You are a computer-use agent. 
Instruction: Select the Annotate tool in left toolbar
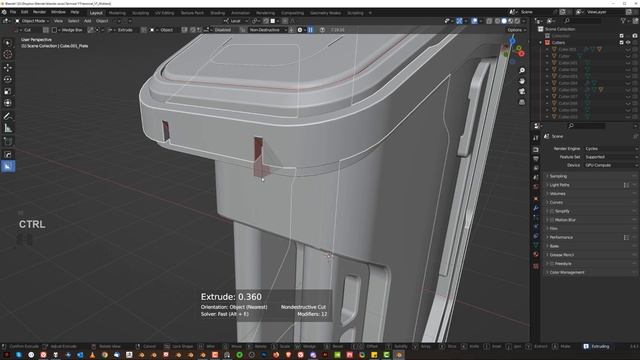[x=8, y=116]
